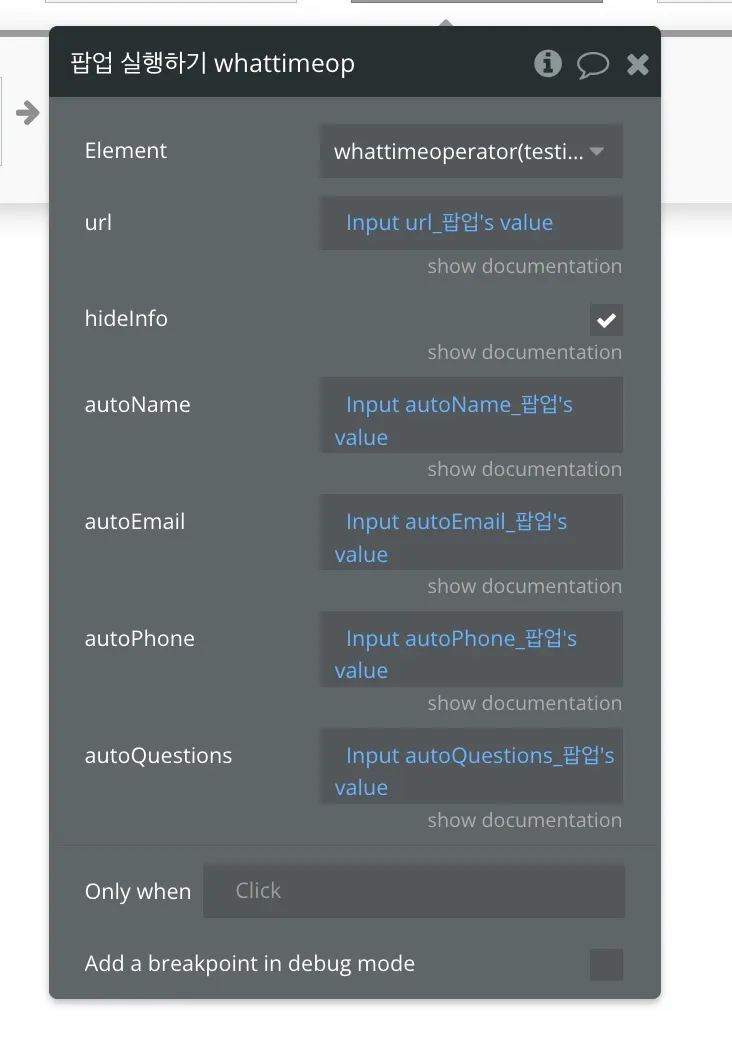Show documentation for the url field
The image size is (732, 1042).
click(x=524, y=267)
